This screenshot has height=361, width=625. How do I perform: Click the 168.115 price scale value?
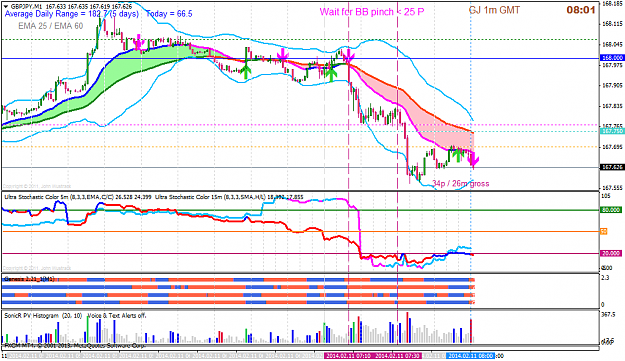[612, 24]
